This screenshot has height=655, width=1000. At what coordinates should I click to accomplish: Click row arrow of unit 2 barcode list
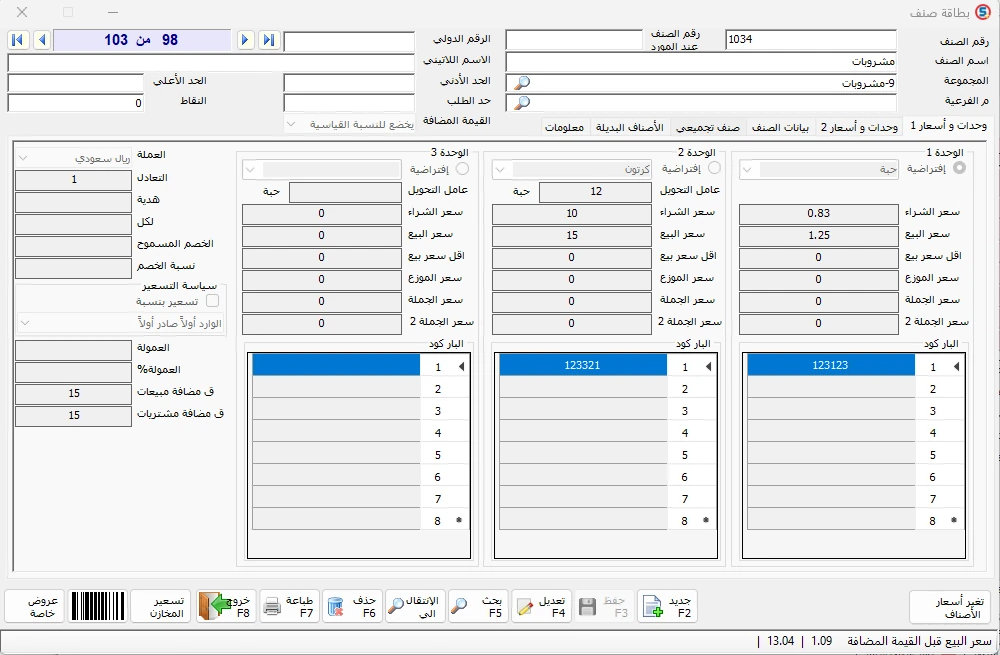tap(709, 367)
